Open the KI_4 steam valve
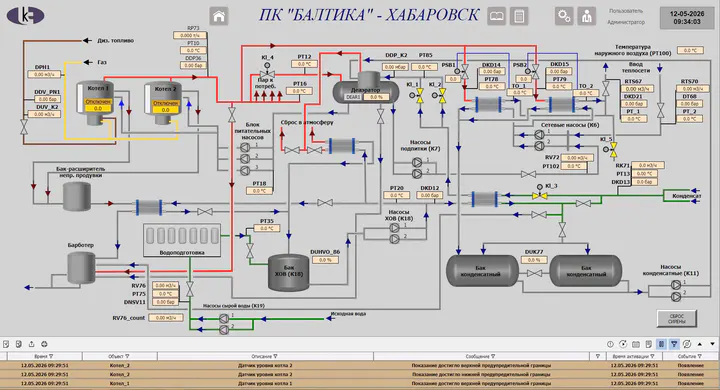The image size is (720, 390). 267,72
